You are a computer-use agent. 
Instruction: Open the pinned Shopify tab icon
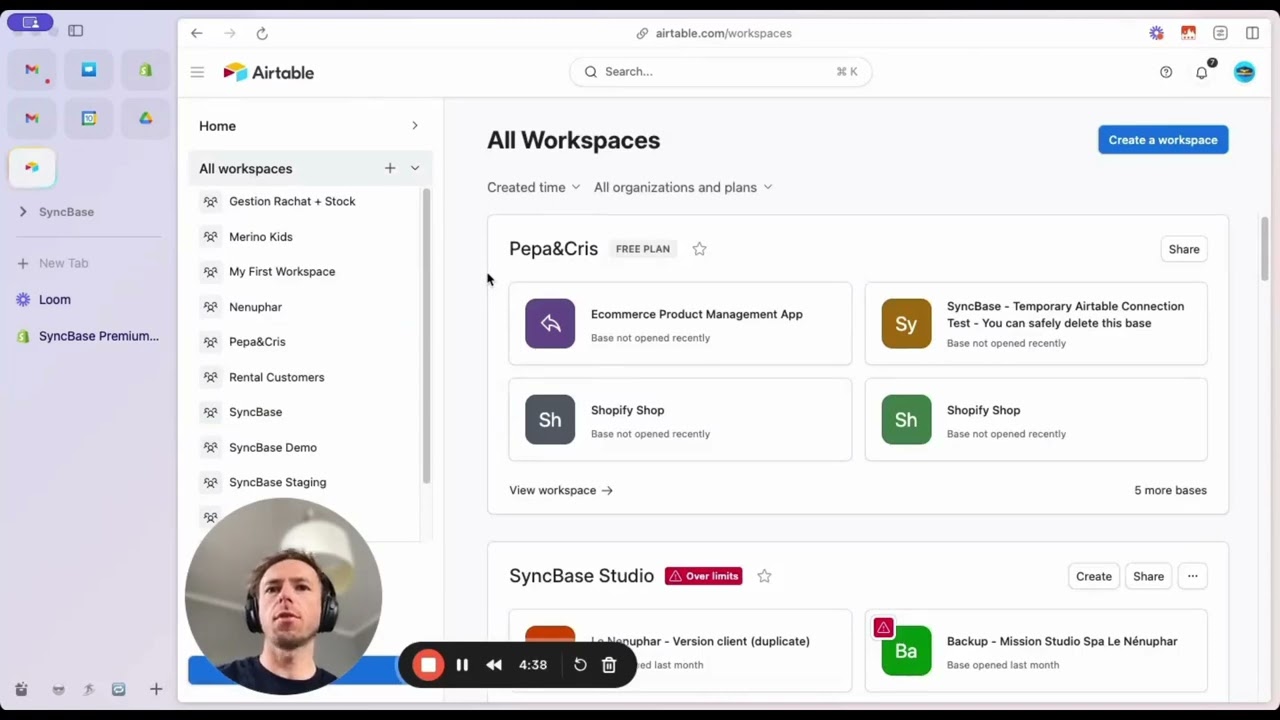tap(146, 70)
